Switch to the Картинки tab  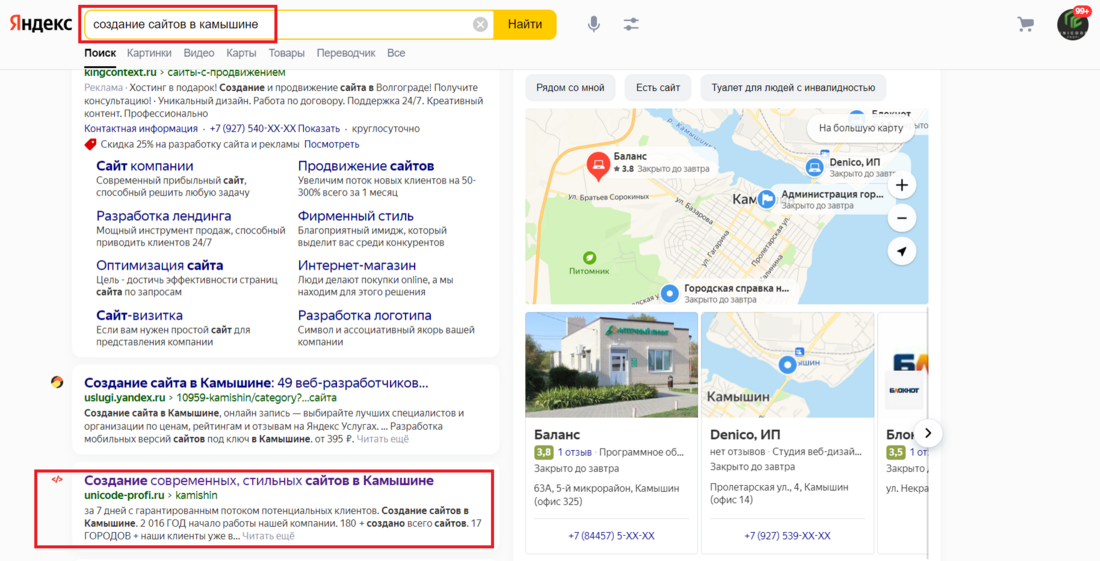[149, 53]
